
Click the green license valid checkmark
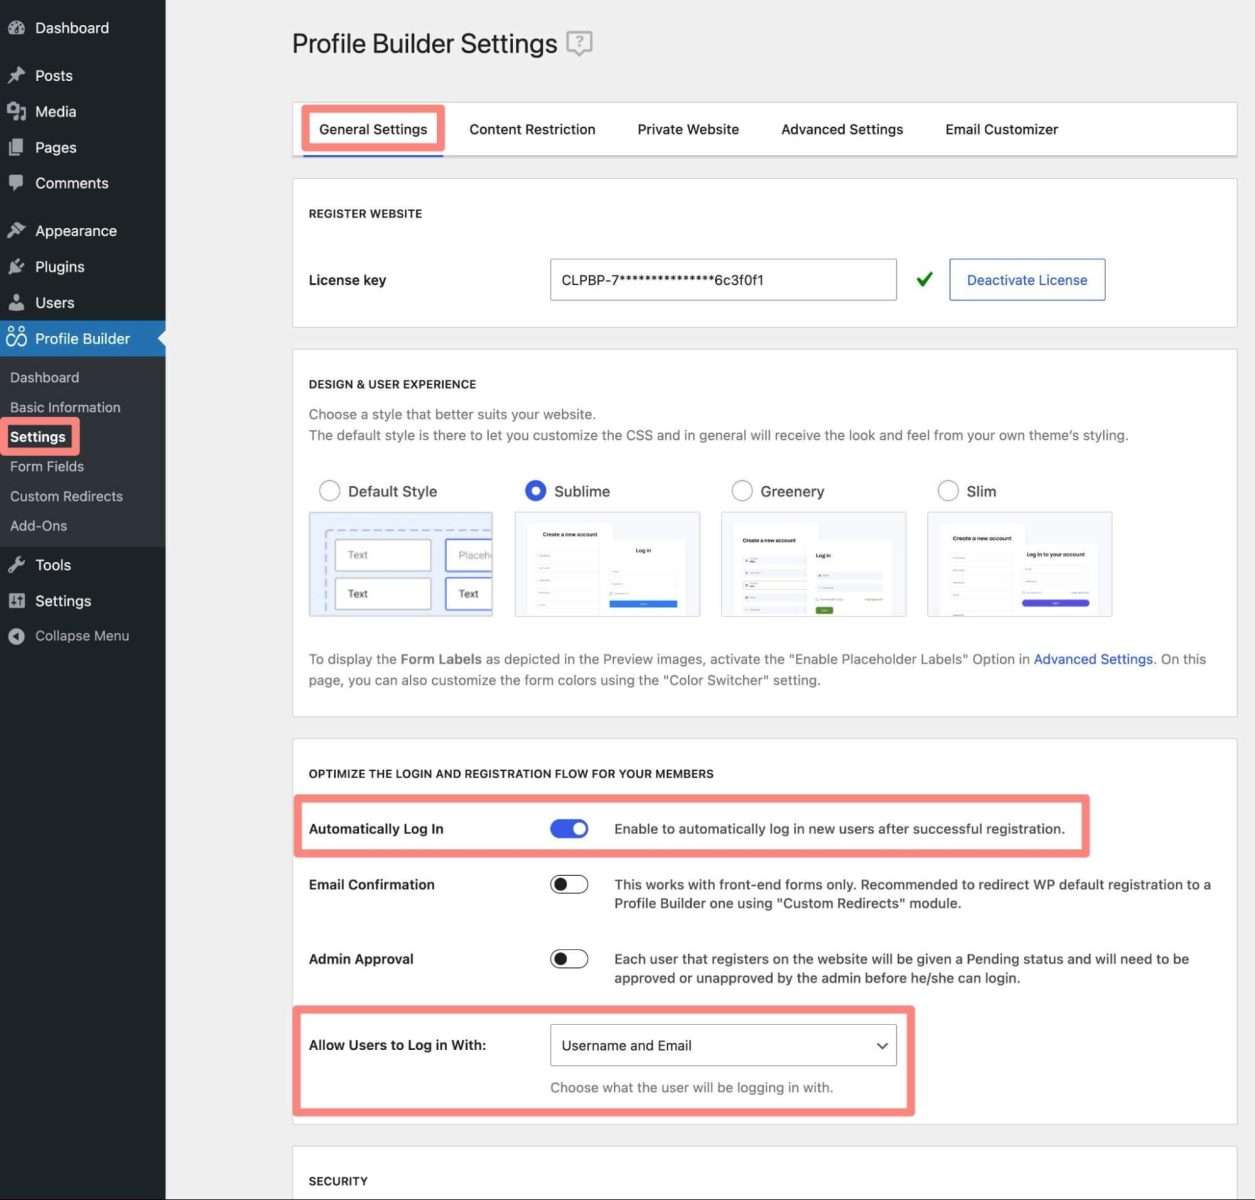924,279
